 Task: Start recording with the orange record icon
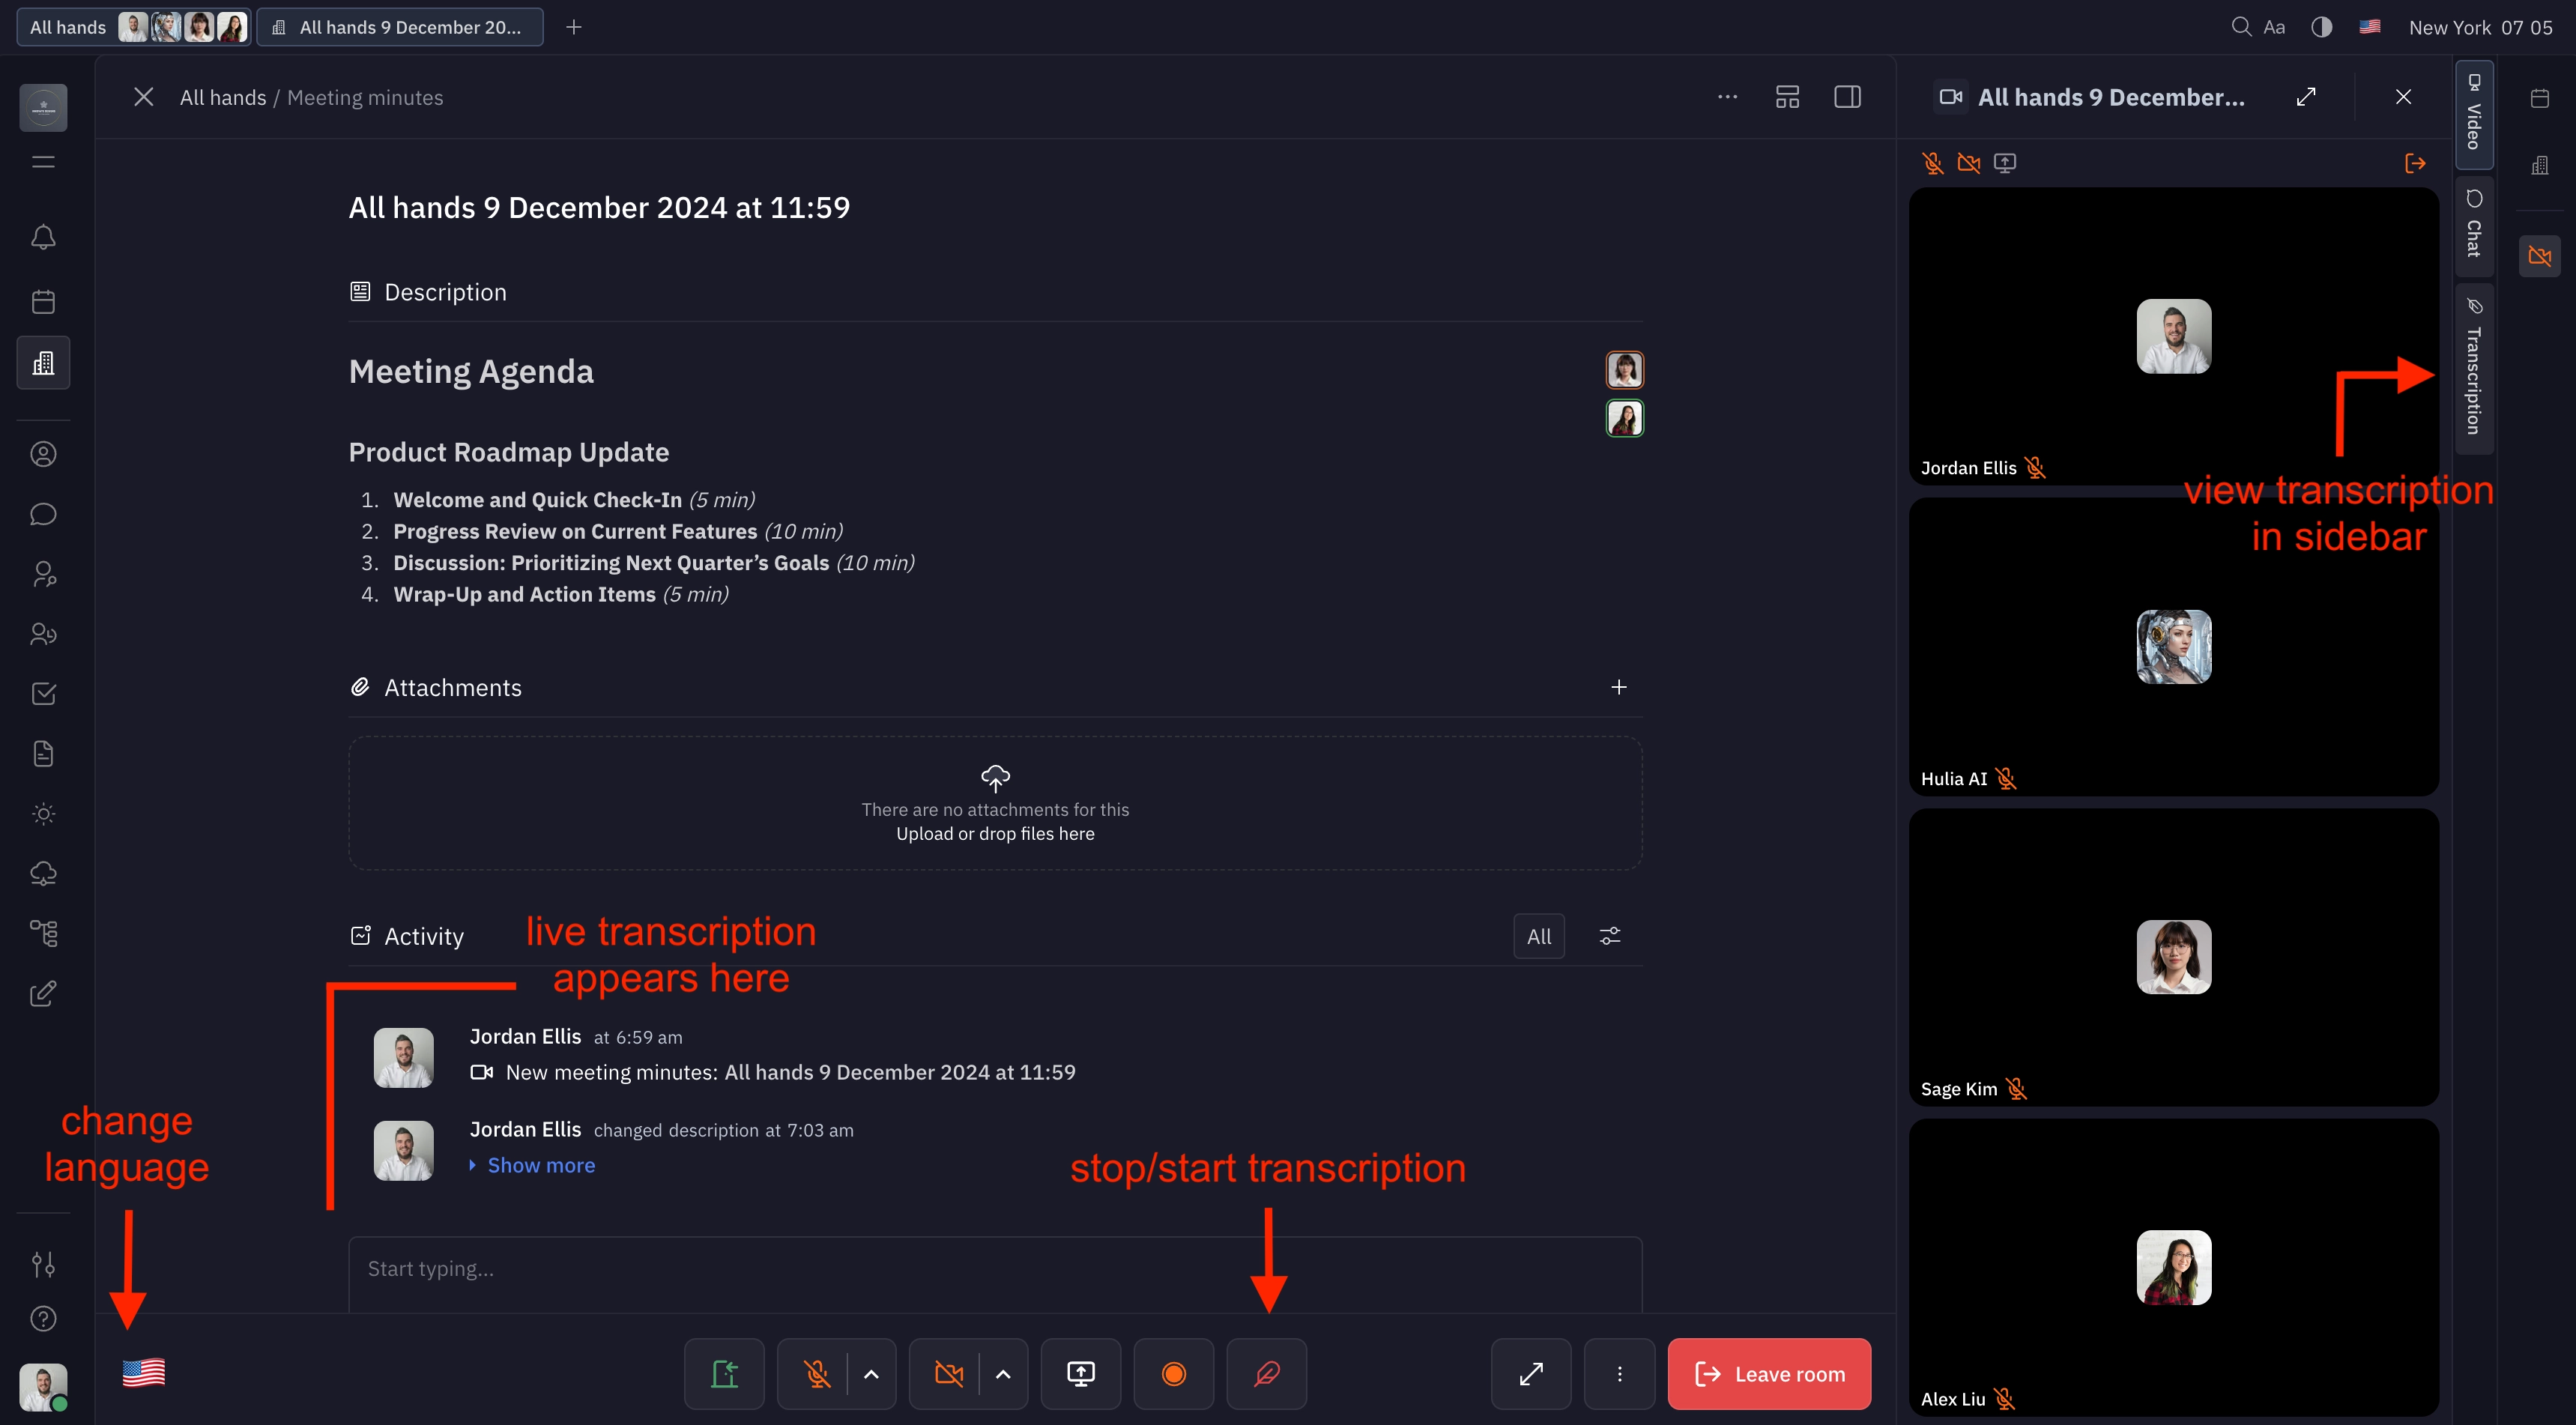1173,1373
